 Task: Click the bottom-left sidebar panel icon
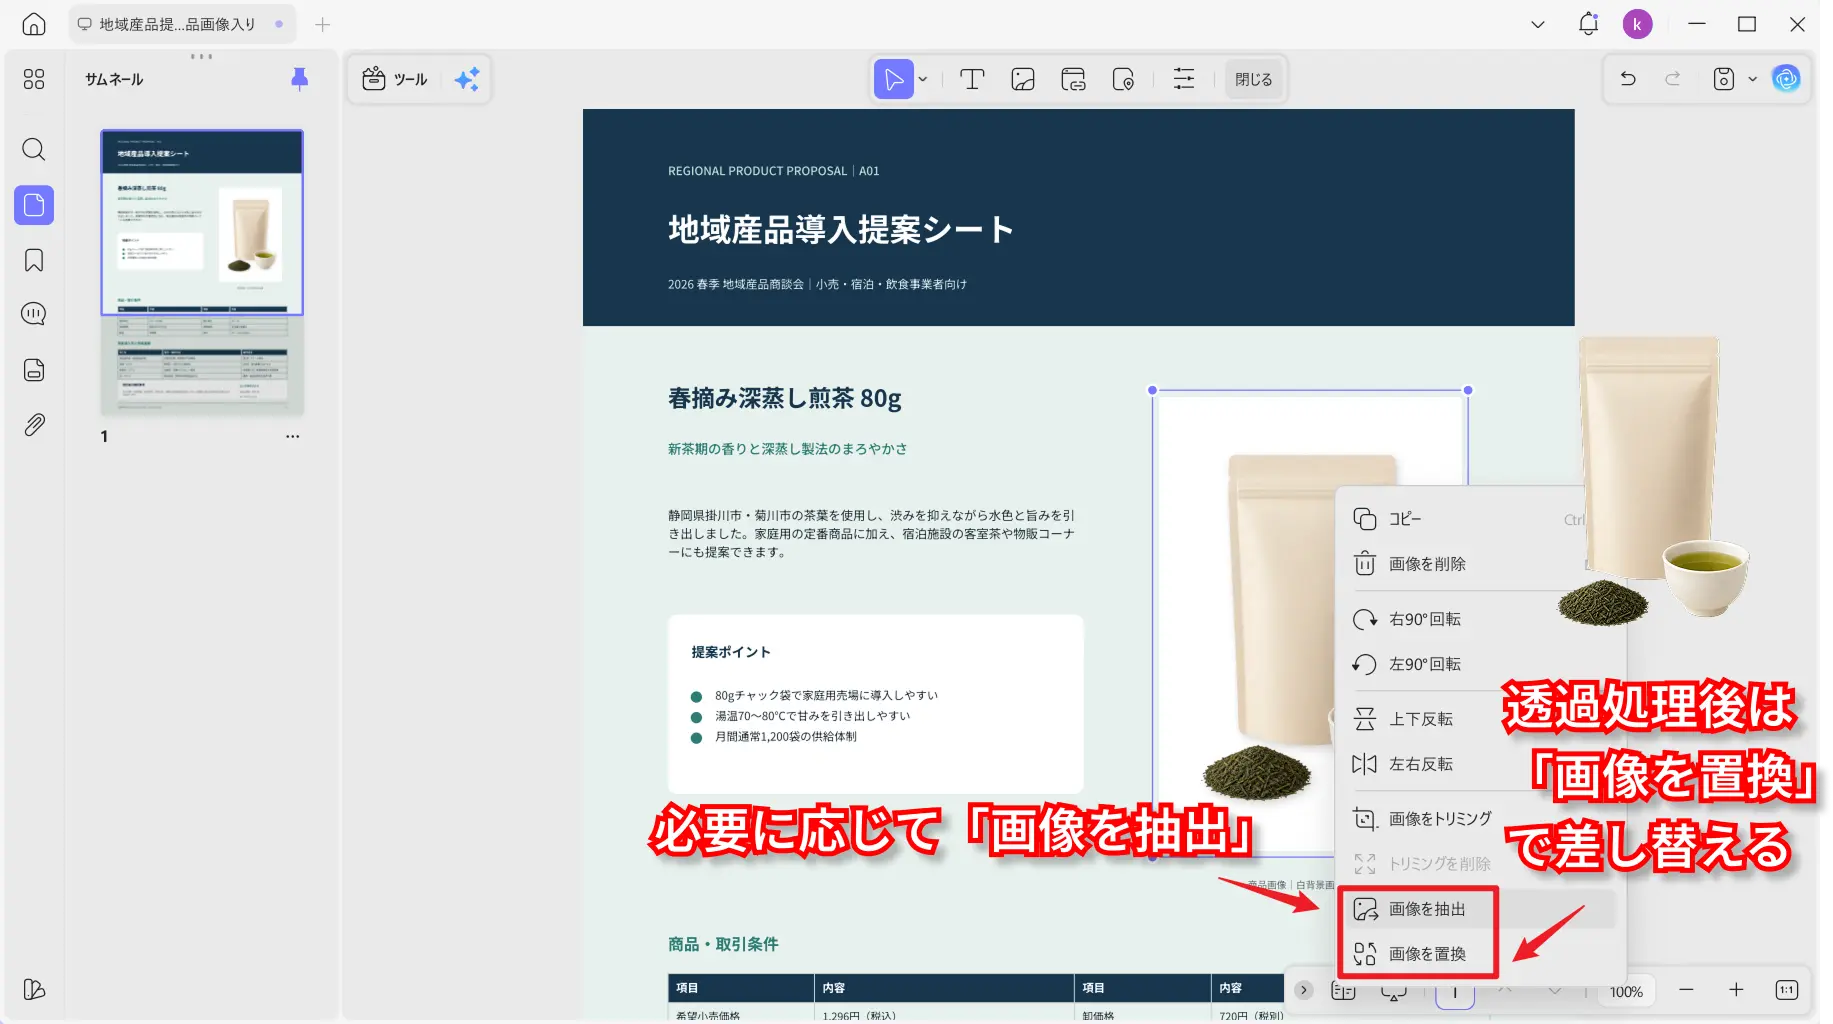pos(34,989)
